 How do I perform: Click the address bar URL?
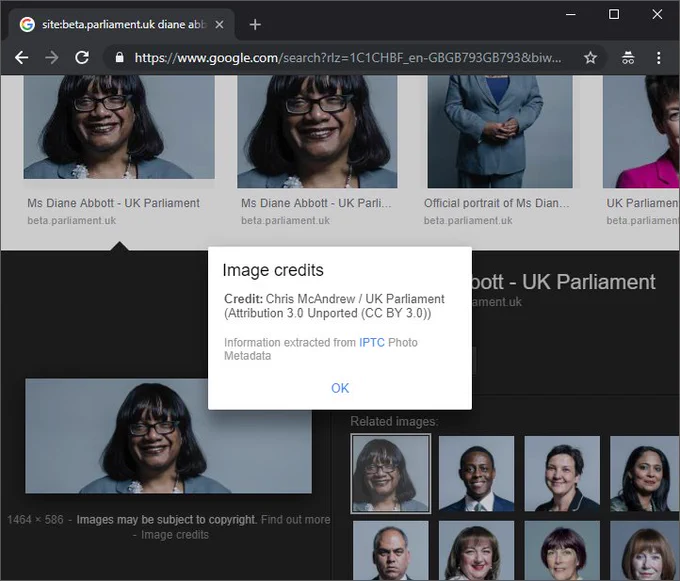point(348,58)
